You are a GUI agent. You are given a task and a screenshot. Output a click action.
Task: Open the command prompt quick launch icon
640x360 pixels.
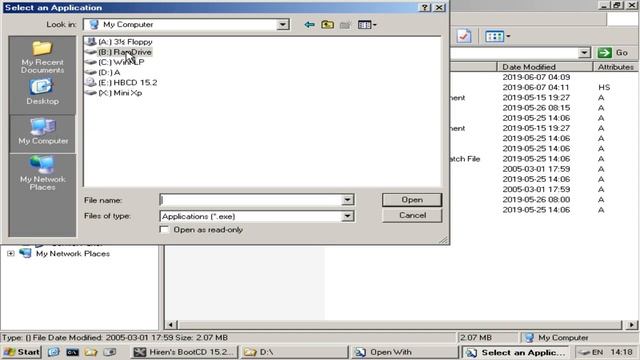72,352
